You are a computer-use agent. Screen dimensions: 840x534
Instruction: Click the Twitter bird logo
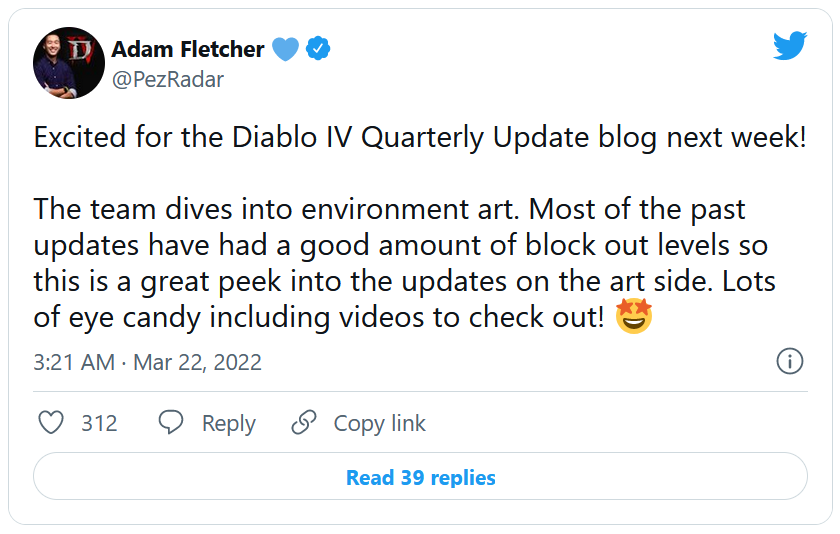790,45
